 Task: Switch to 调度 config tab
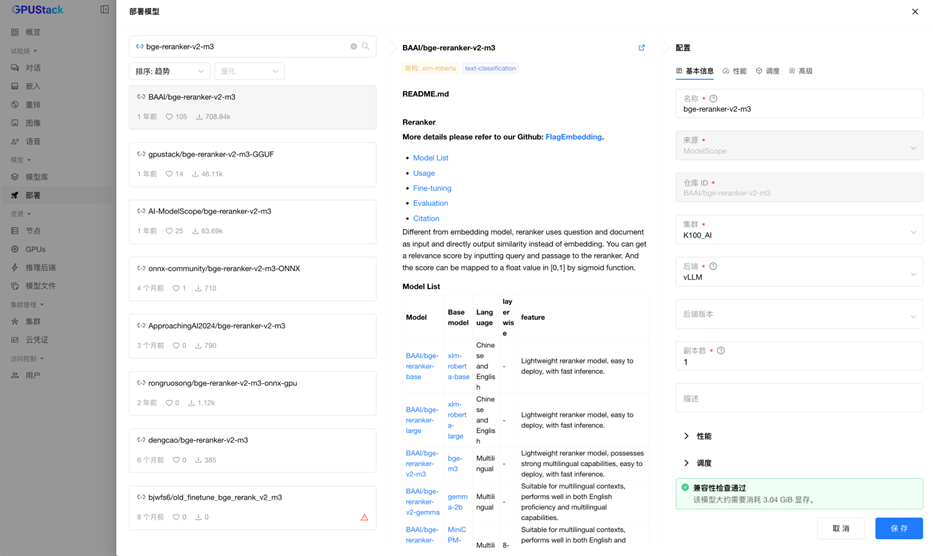(768, 71)
